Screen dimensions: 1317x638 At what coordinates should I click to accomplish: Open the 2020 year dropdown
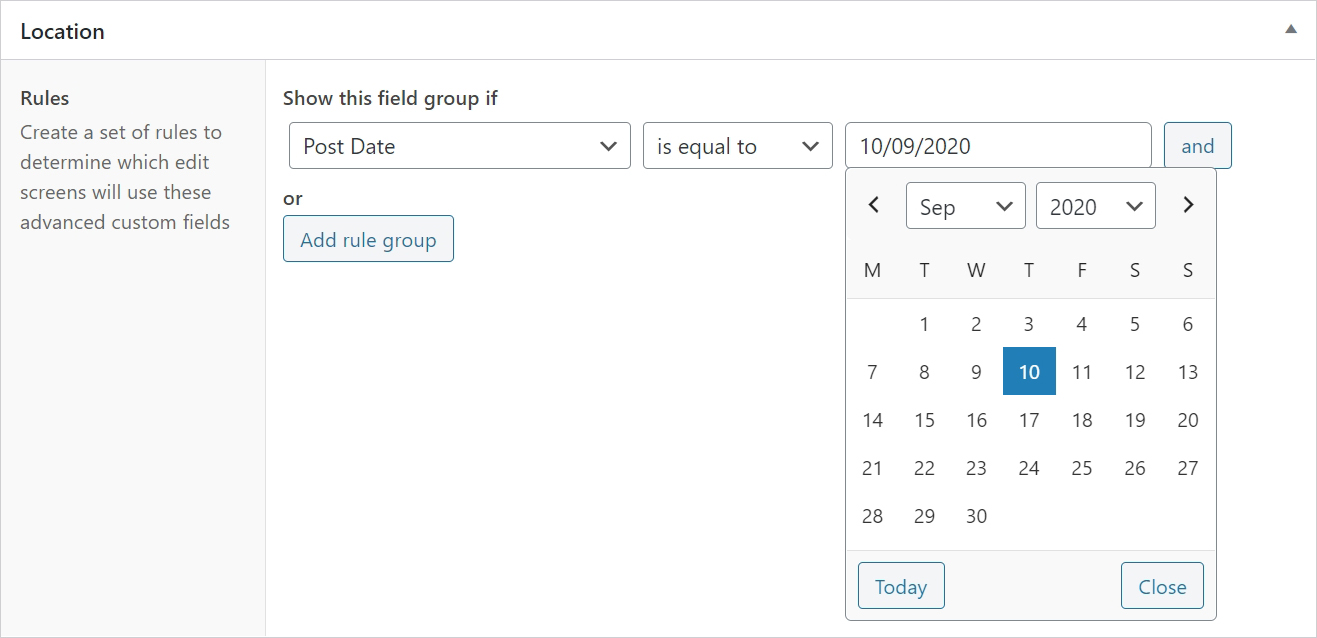point(1095,206)
